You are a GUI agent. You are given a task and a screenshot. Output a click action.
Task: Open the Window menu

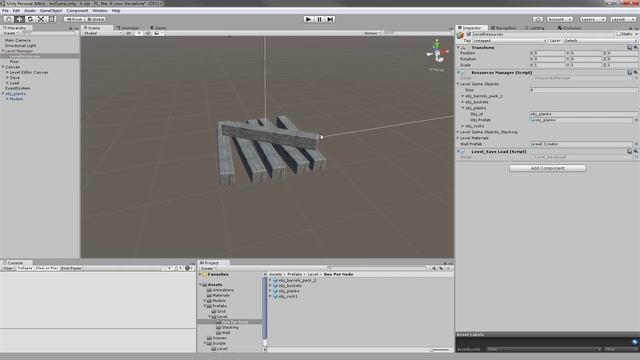[x=100, y=11]
